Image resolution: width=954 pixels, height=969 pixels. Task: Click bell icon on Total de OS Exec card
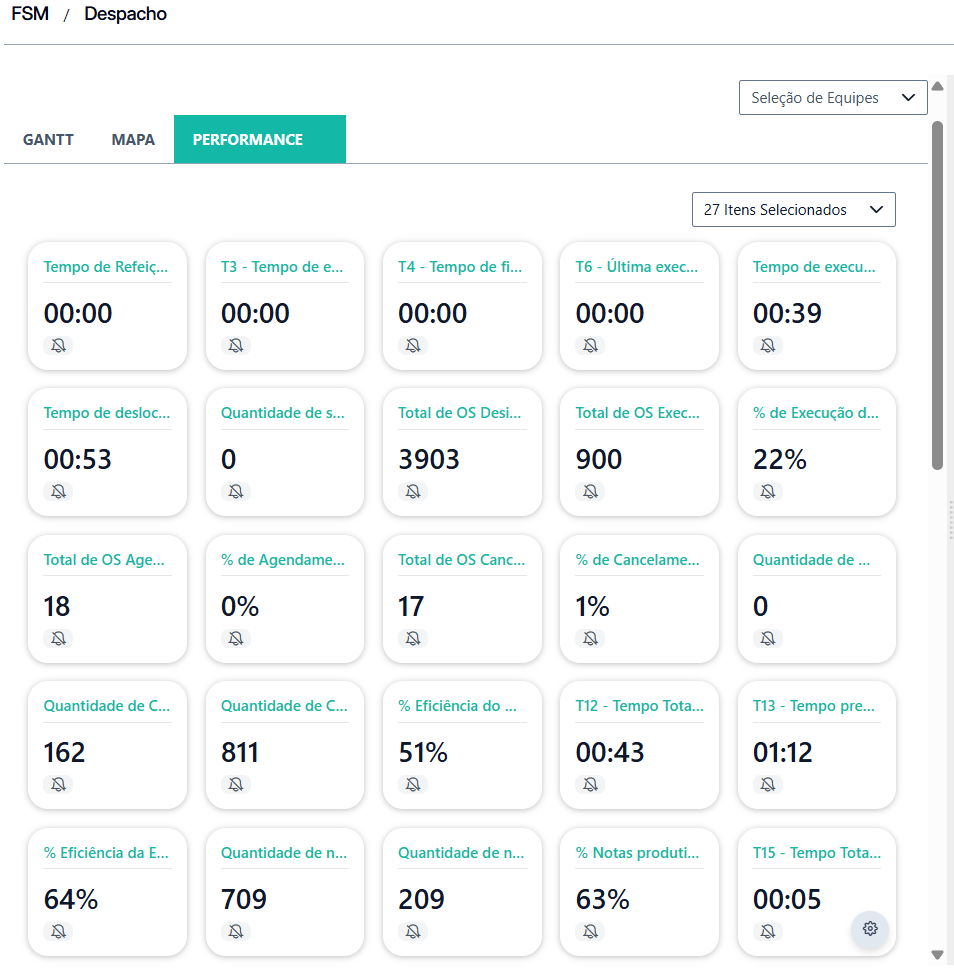[x=591, y=491]
